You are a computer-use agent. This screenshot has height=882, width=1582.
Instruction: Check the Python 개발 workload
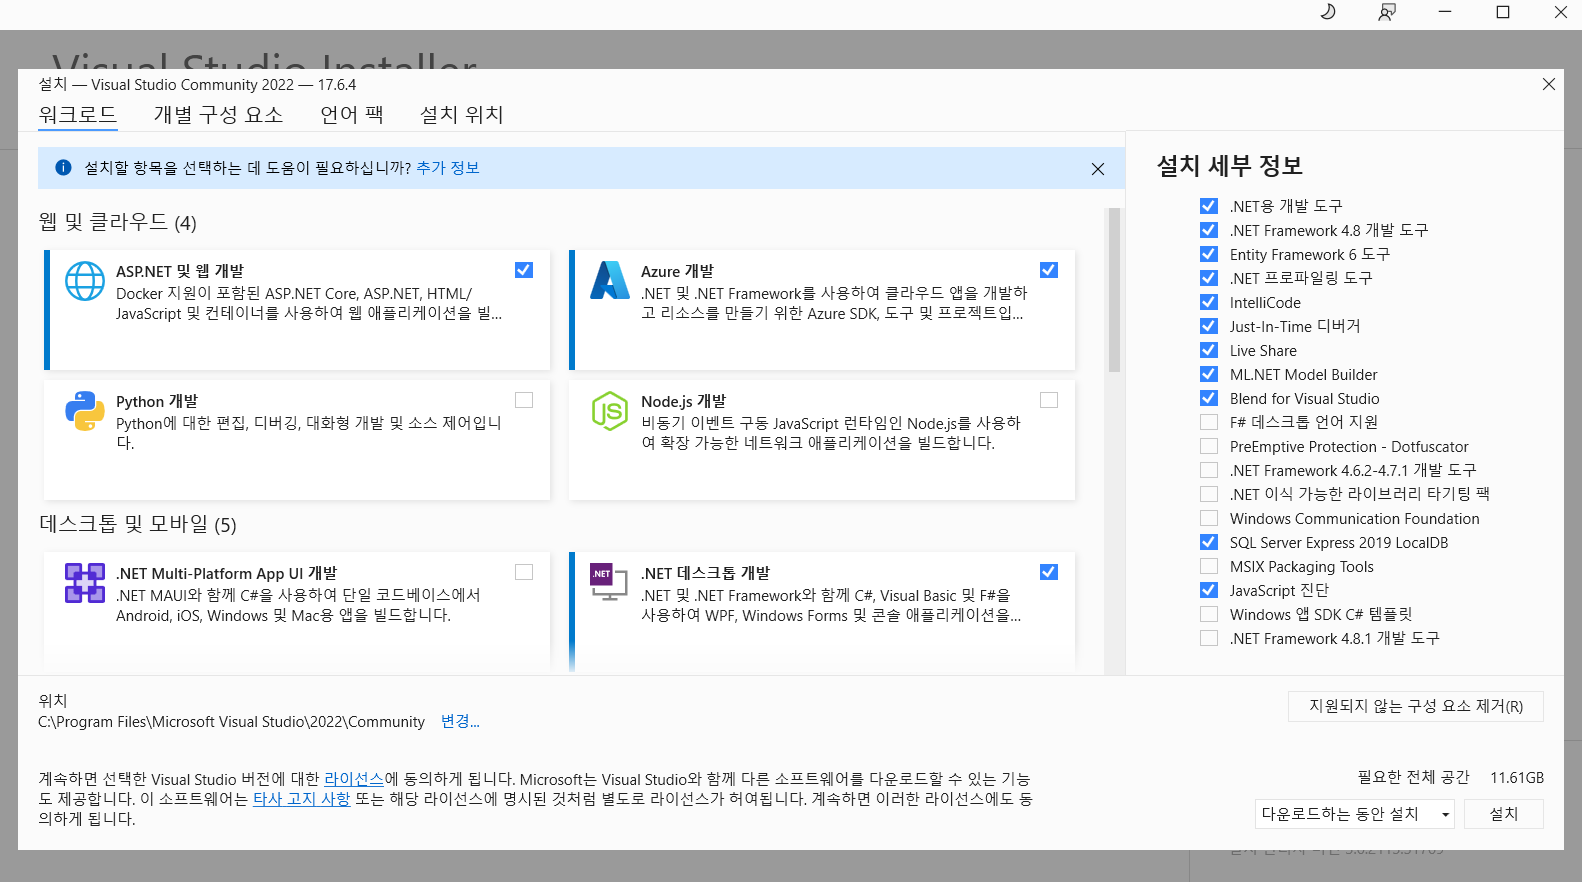tap(524, 400)
